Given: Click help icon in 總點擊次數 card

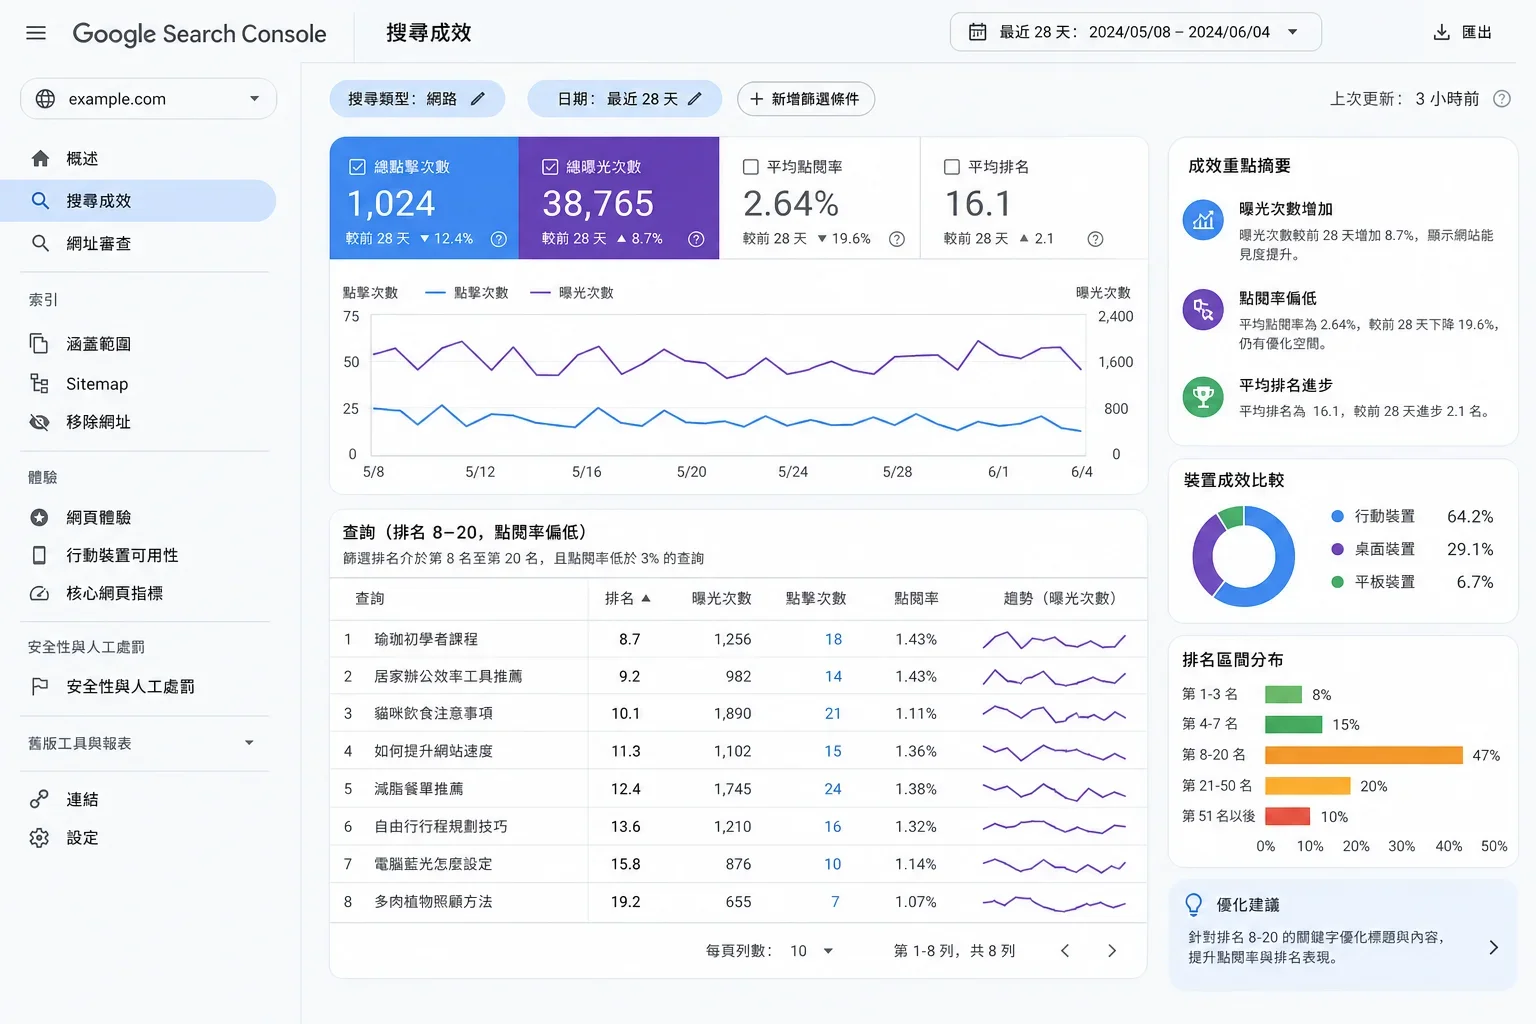Looking at the screenshot, I should click(x=499, y=239).
